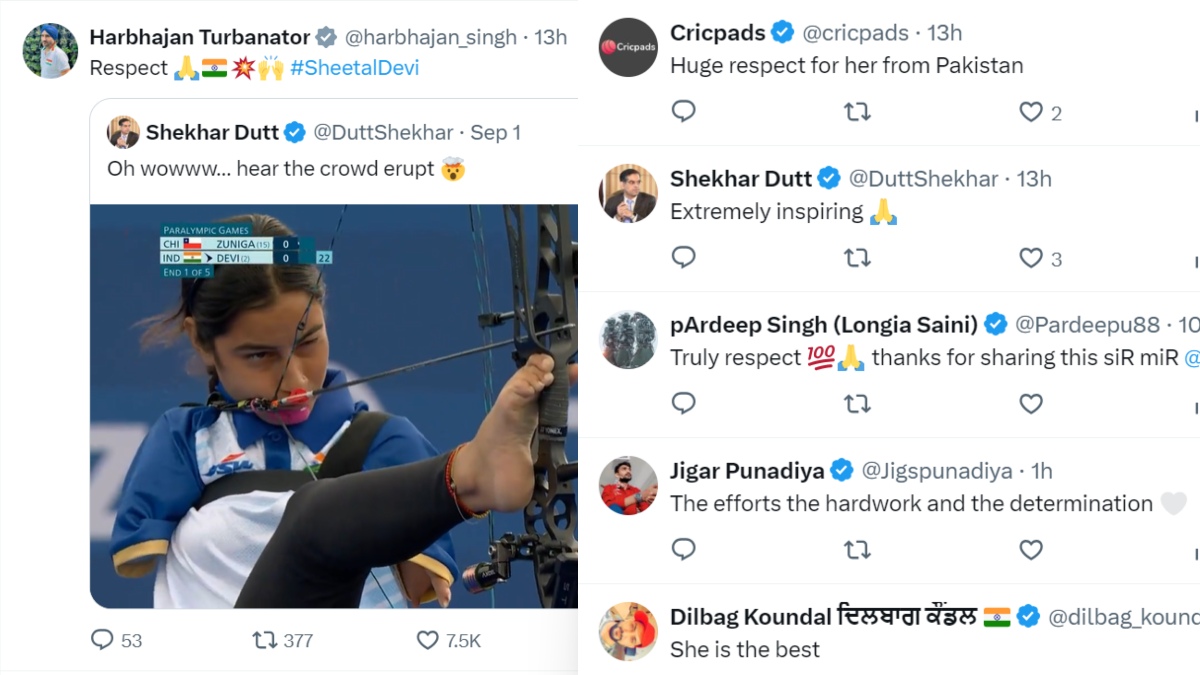The height and width of the screenshot is (675, 1200).
Task: Open Dilbag Koundal's profile picture
Action: 628,631
